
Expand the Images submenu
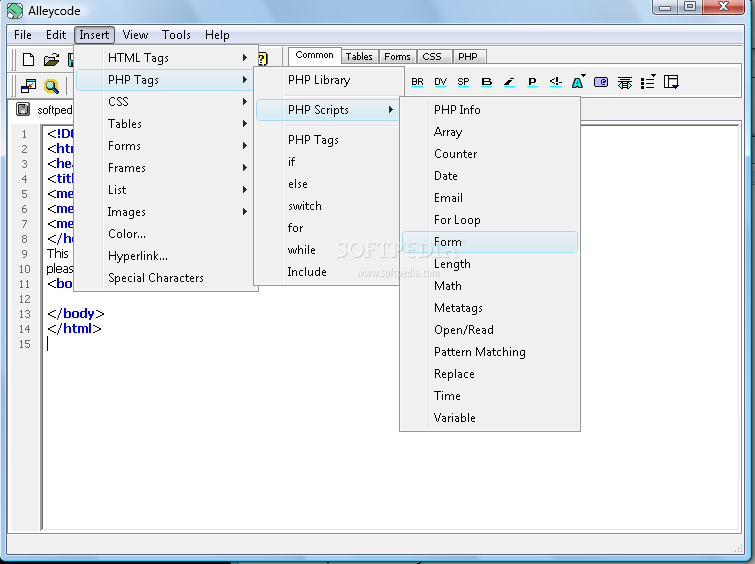coord(164,212)
